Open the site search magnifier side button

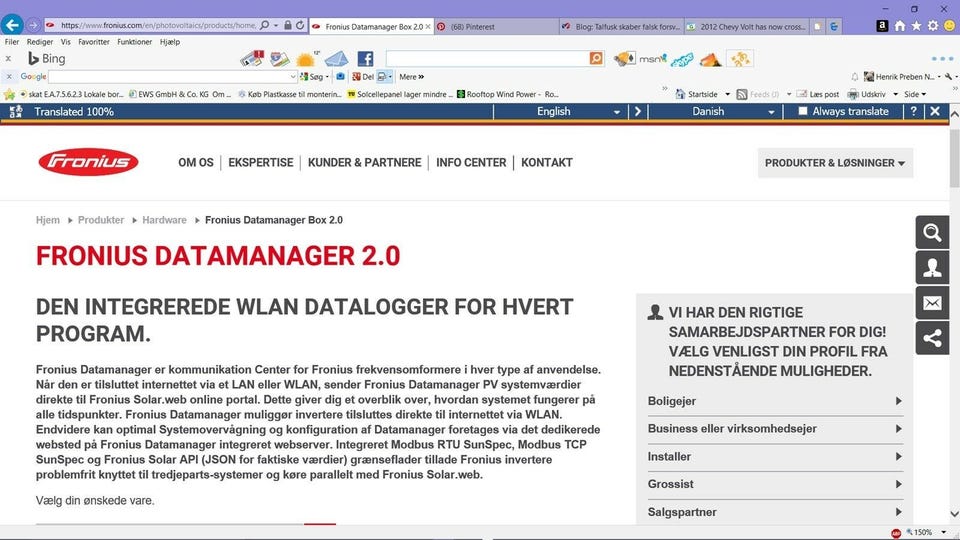coord(932,233)
